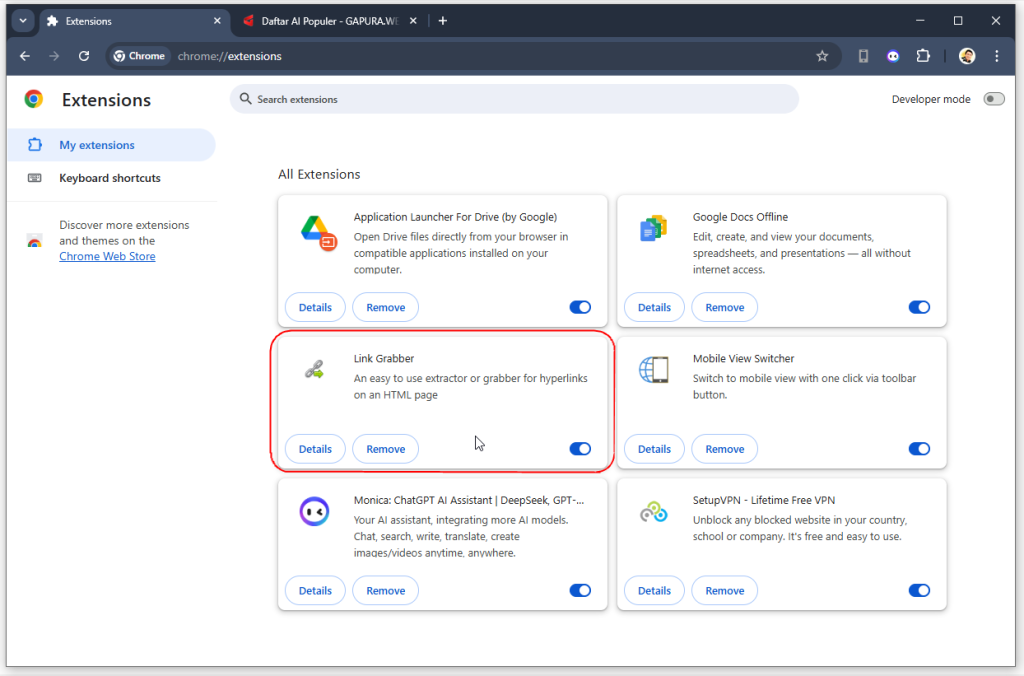1024x676 pixels.
Task: Open Details for Application Launcher For Drive
Action: click(x=315, y=308)
